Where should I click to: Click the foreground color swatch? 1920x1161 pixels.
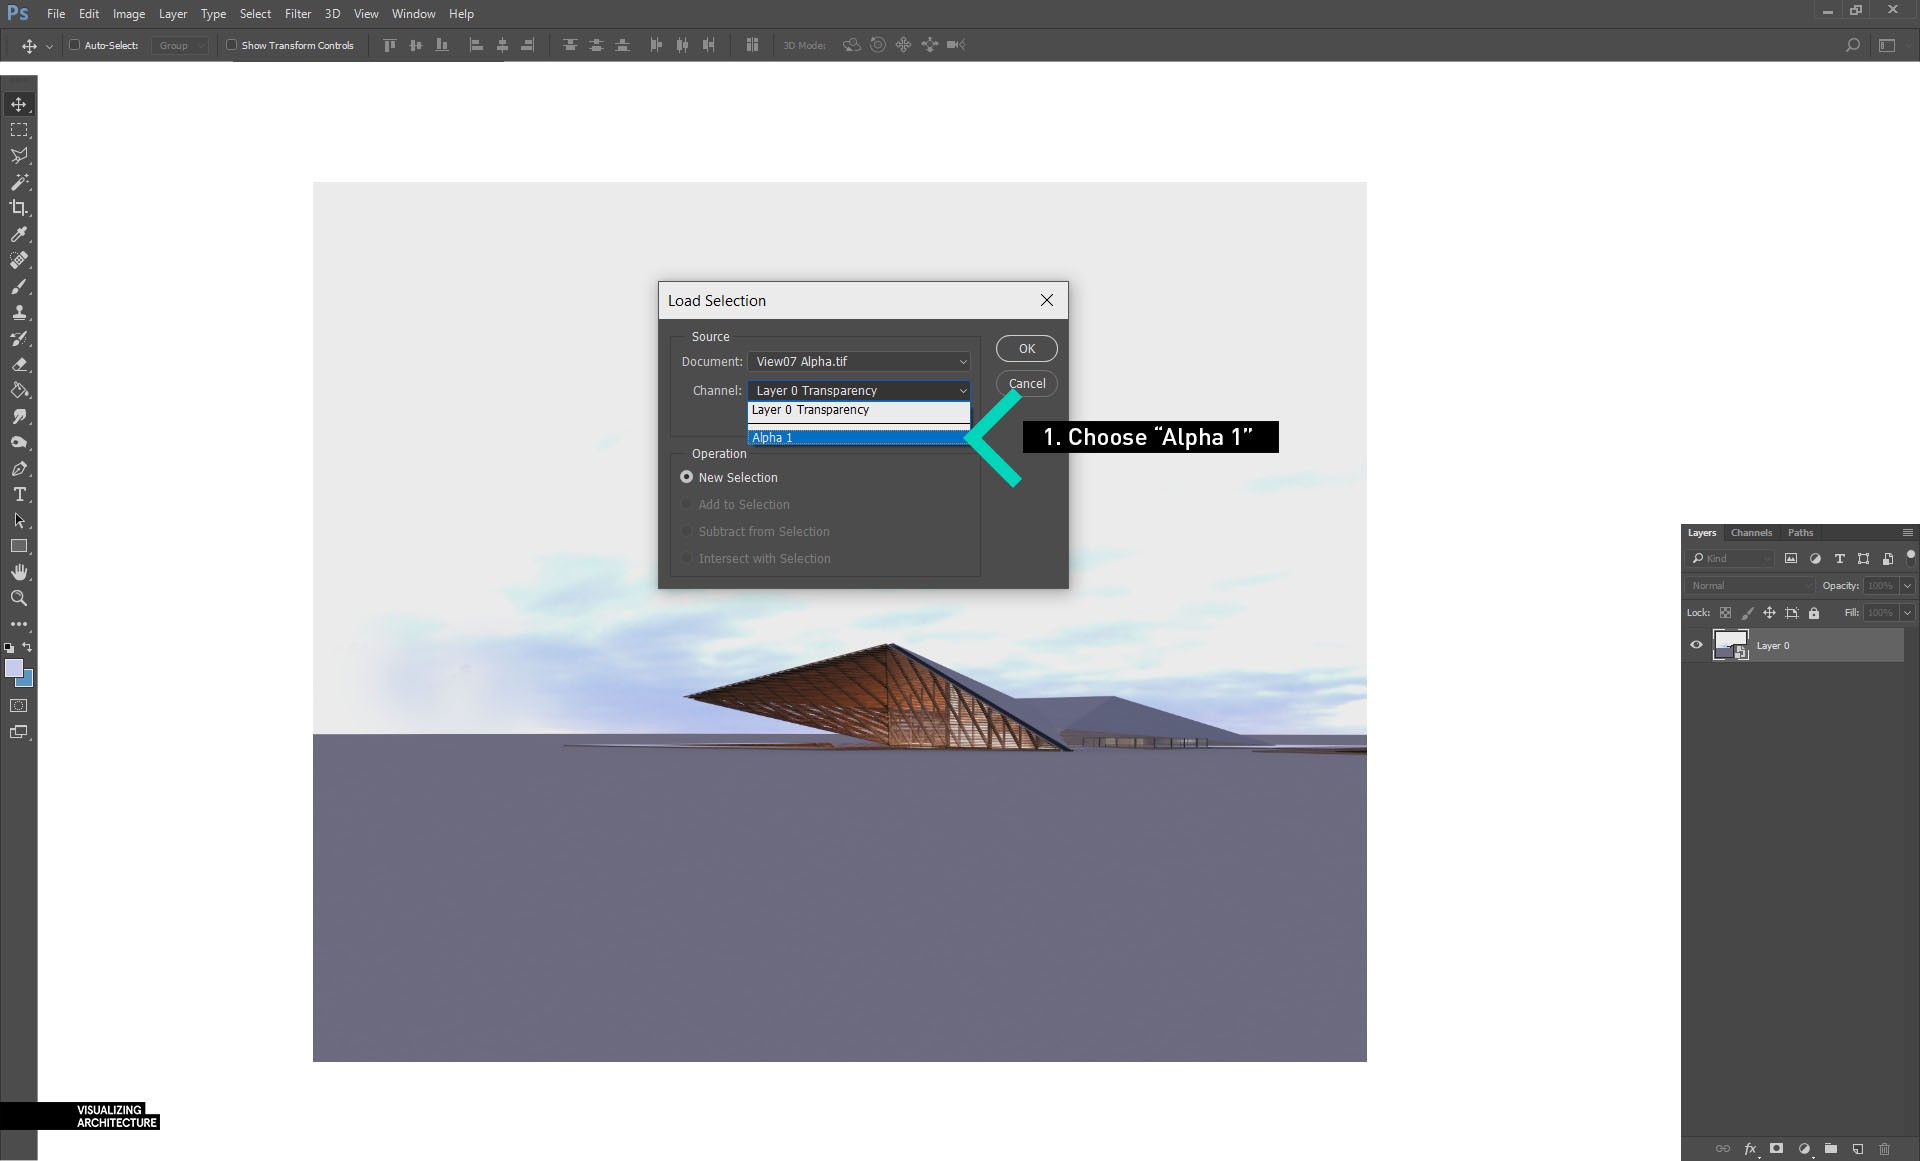(13, 668)
